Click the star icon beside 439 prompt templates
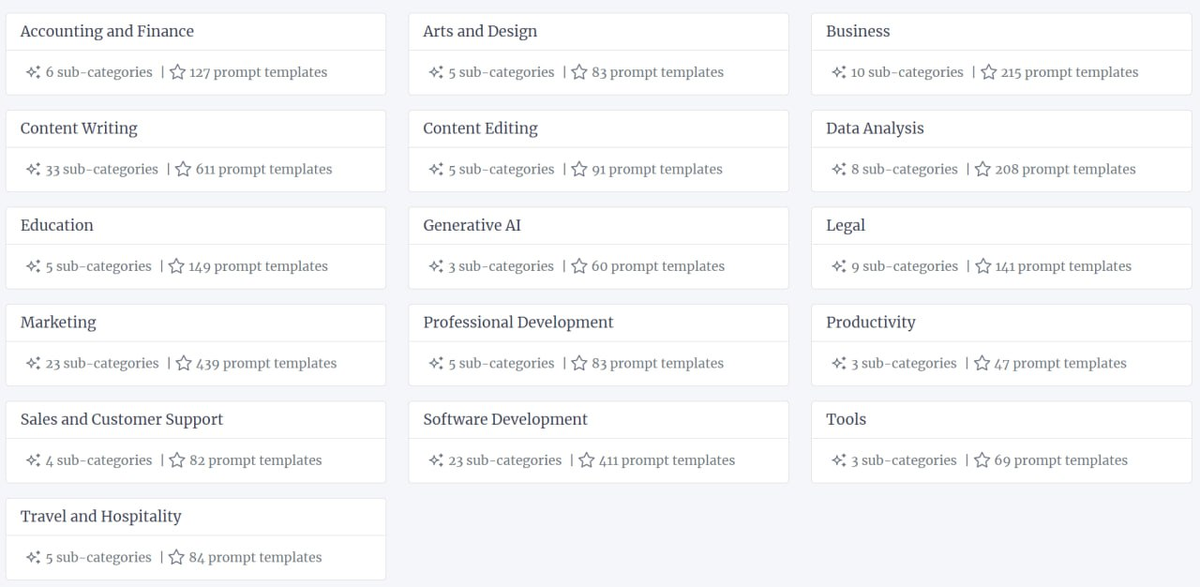Image resolution: width=1200 pixels, height=587 pixels. pos(184,363)
